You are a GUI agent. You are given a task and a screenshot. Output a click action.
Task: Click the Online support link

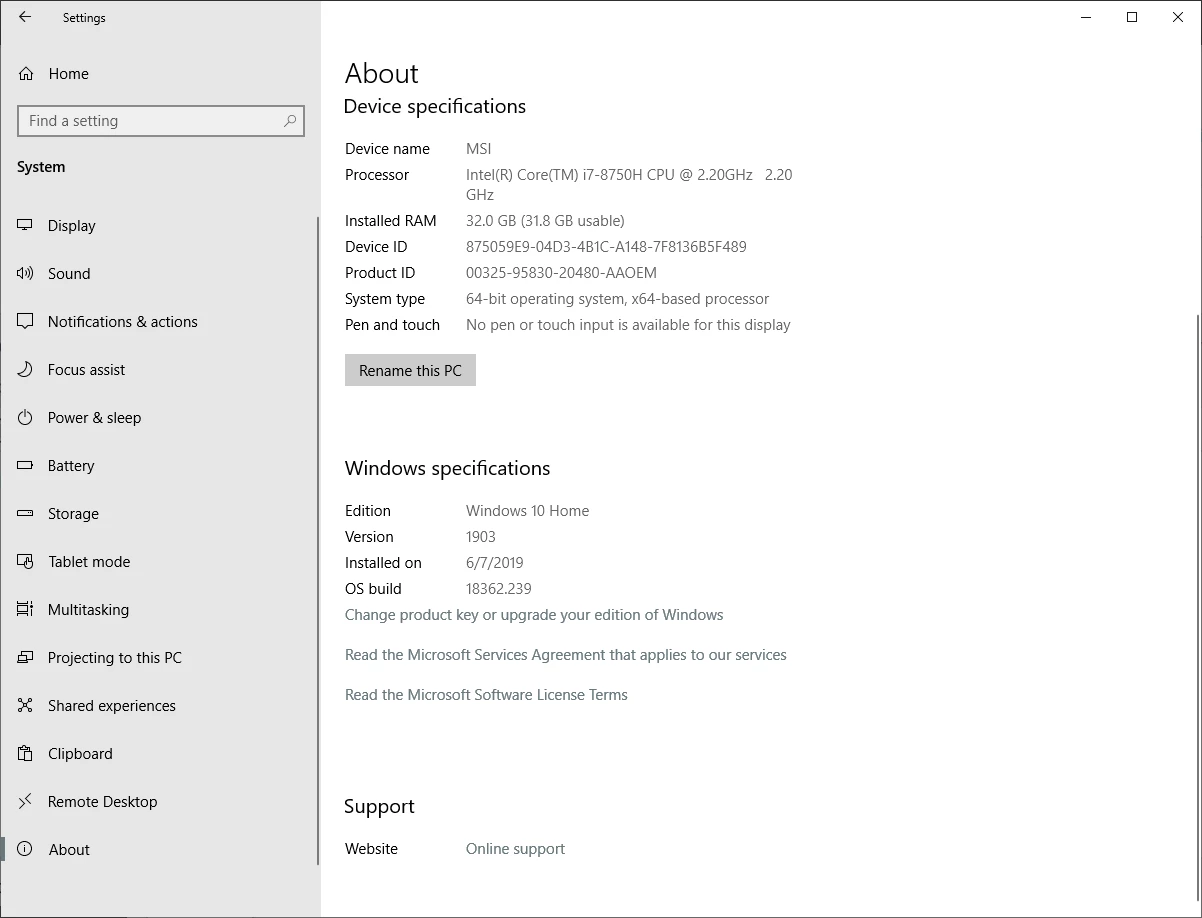pyautogui.click(x=515, y=849)
